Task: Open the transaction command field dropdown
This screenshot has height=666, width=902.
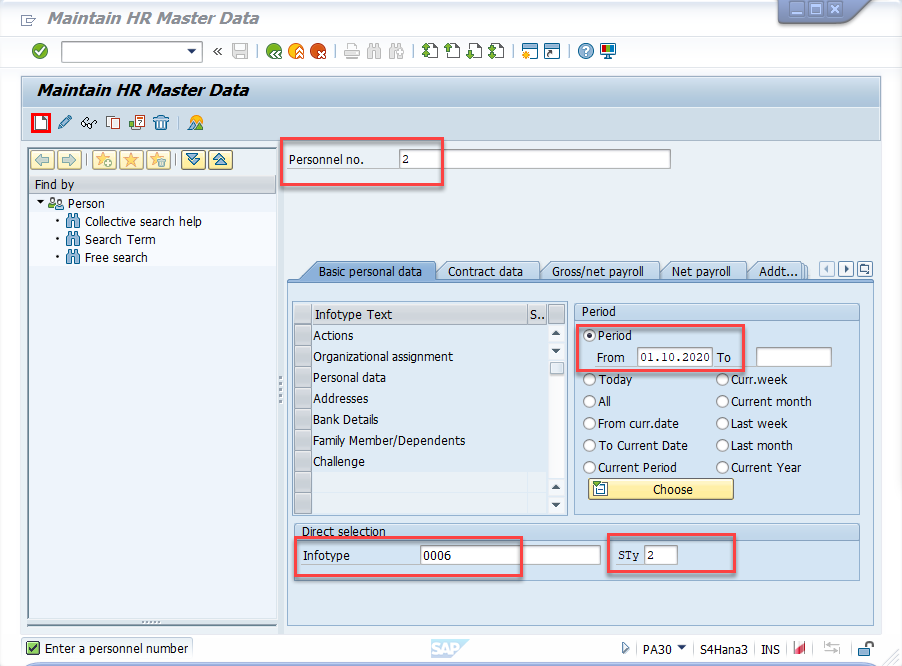Action: tap(192, 51)
